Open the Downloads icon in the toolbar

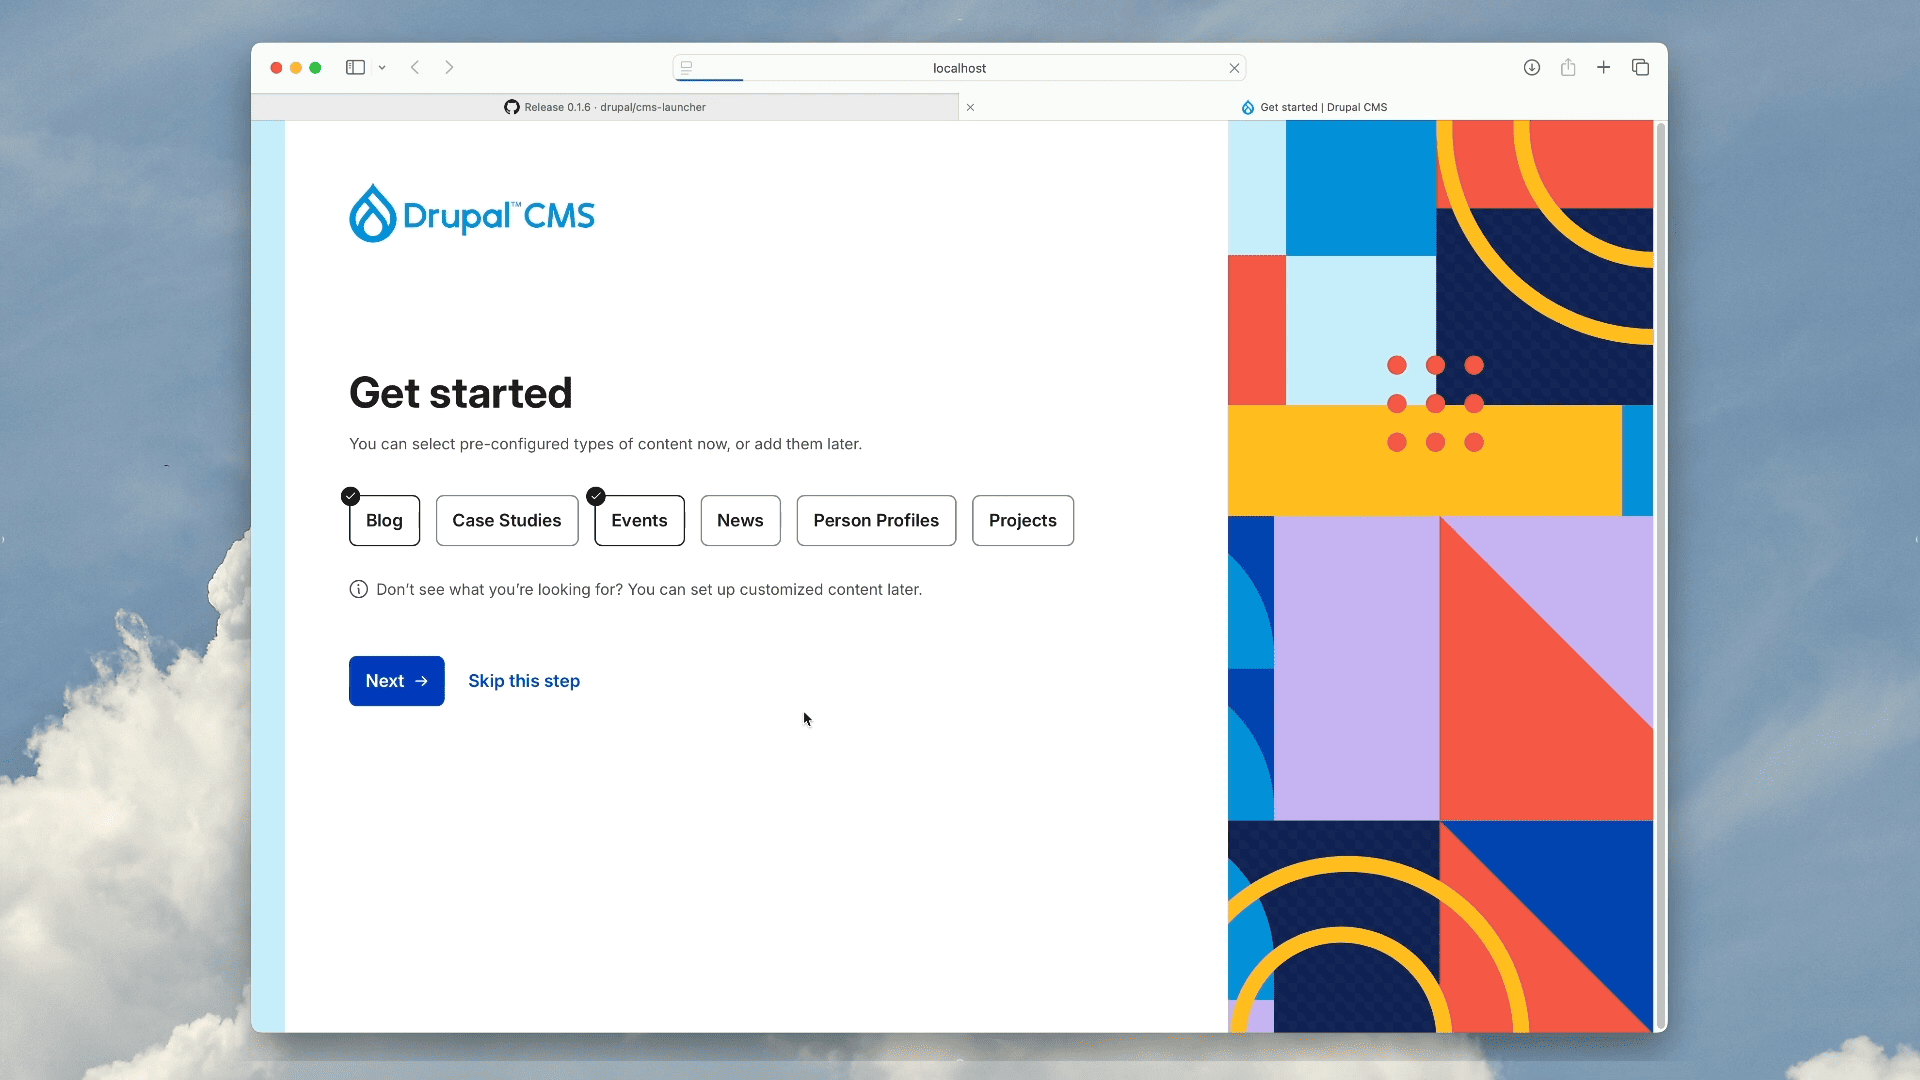pyautogui.click(x=1531, y=67)
